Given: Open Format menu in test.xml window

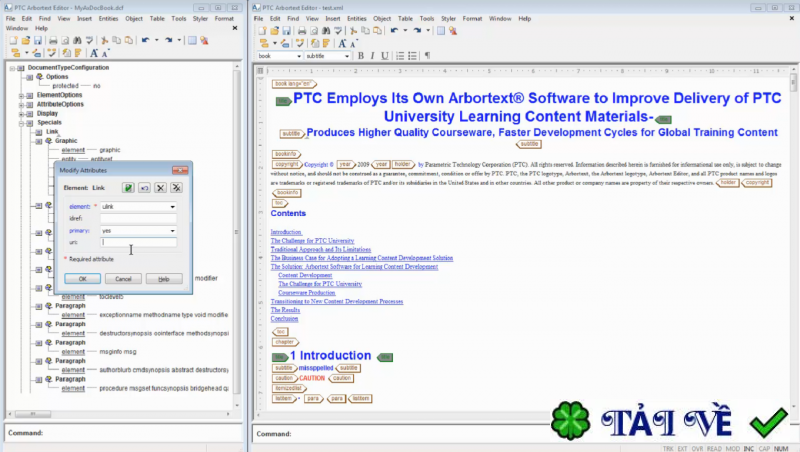Looking at the screenshot, I should coord(472,18).
